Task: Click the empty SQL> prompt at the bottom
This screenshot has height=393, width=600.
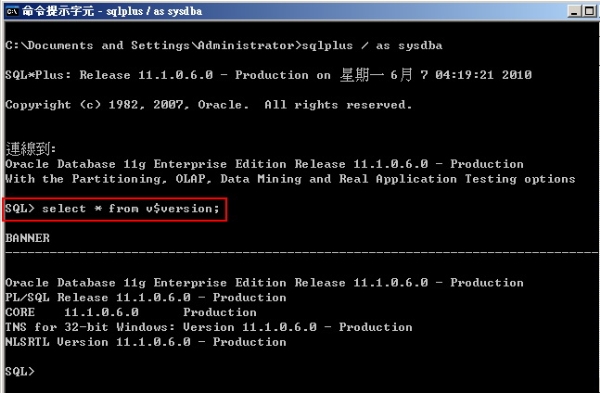Action: point(20,371)
